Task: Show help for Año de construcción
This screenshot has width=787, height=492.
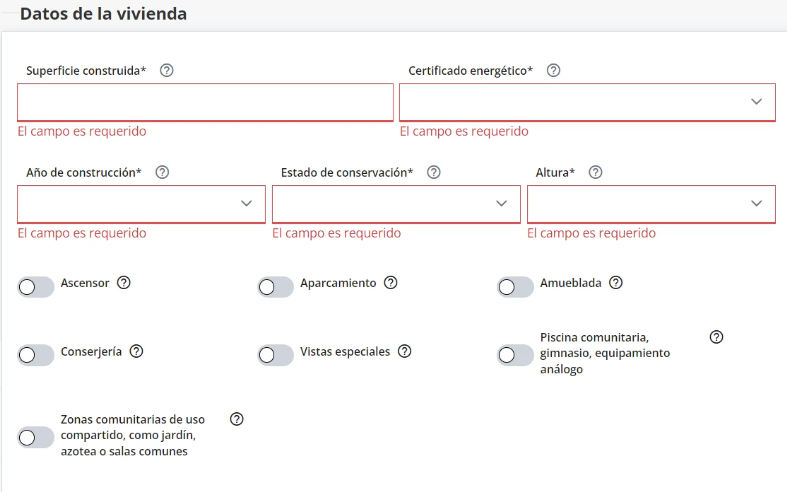Action: tap(162, 172)
